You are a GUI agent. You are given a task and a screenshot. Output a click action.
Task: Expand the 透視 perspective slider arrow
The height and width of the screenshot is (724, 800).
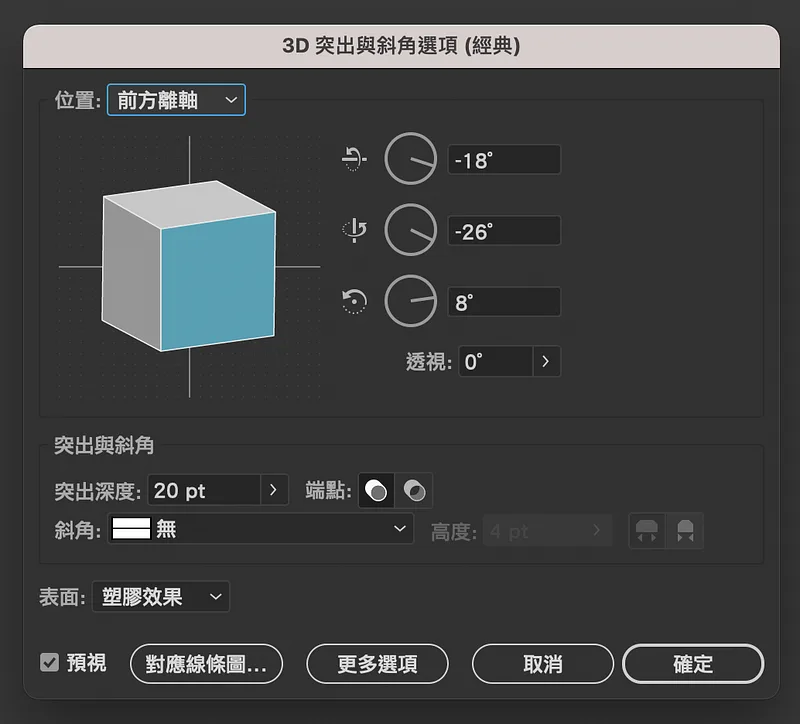coord(546,362)
